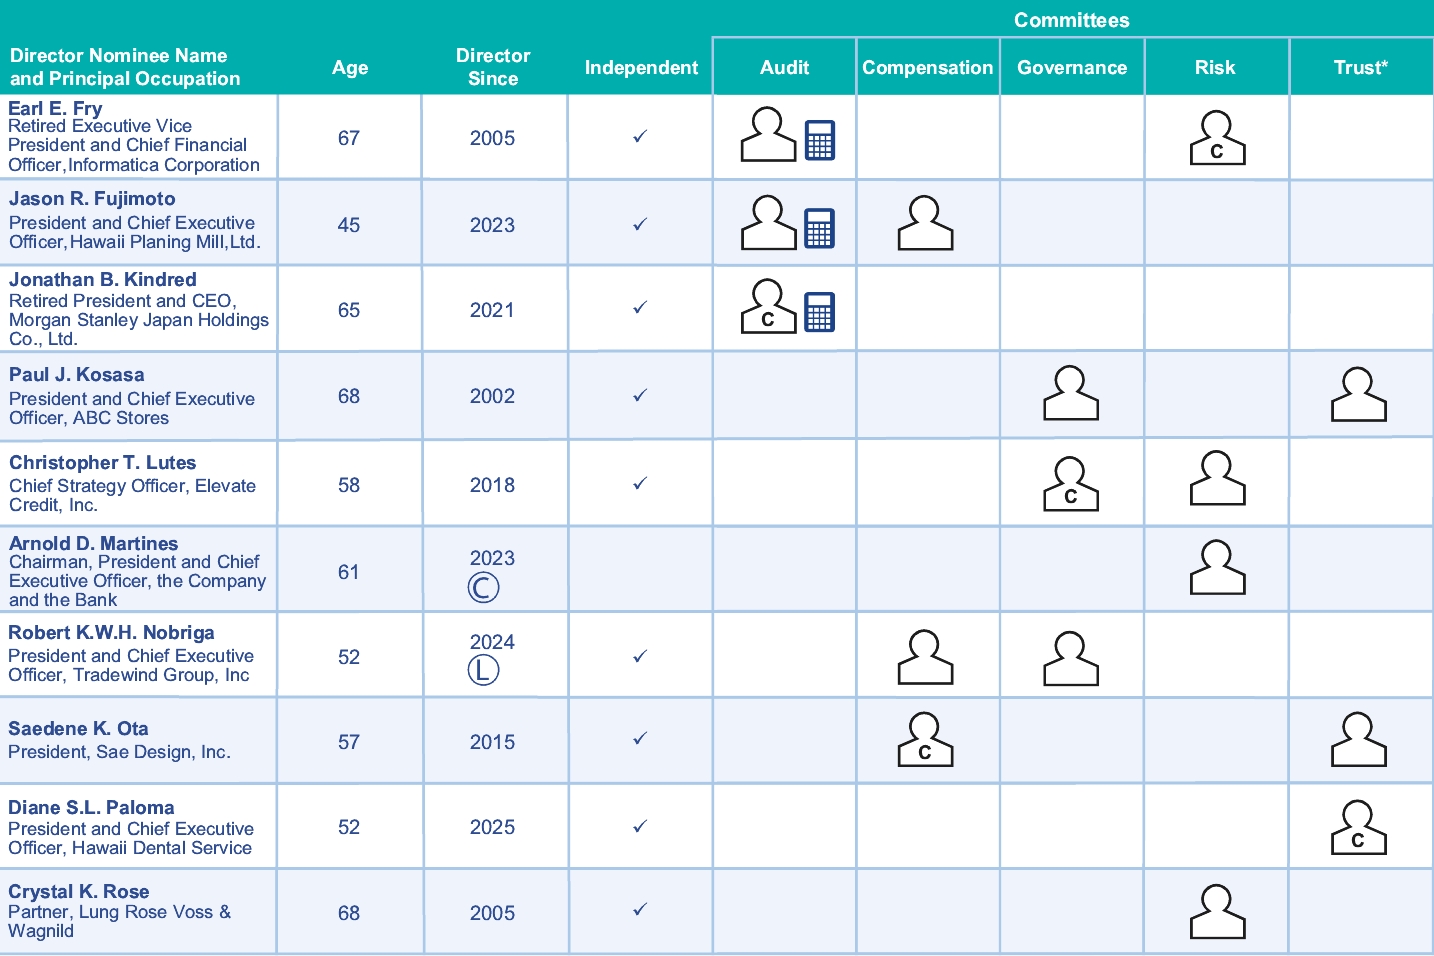Screen dimensions: 1434x956
Task: Click Saedene K. Ota's Compensation chair icon
Action: 925,740
